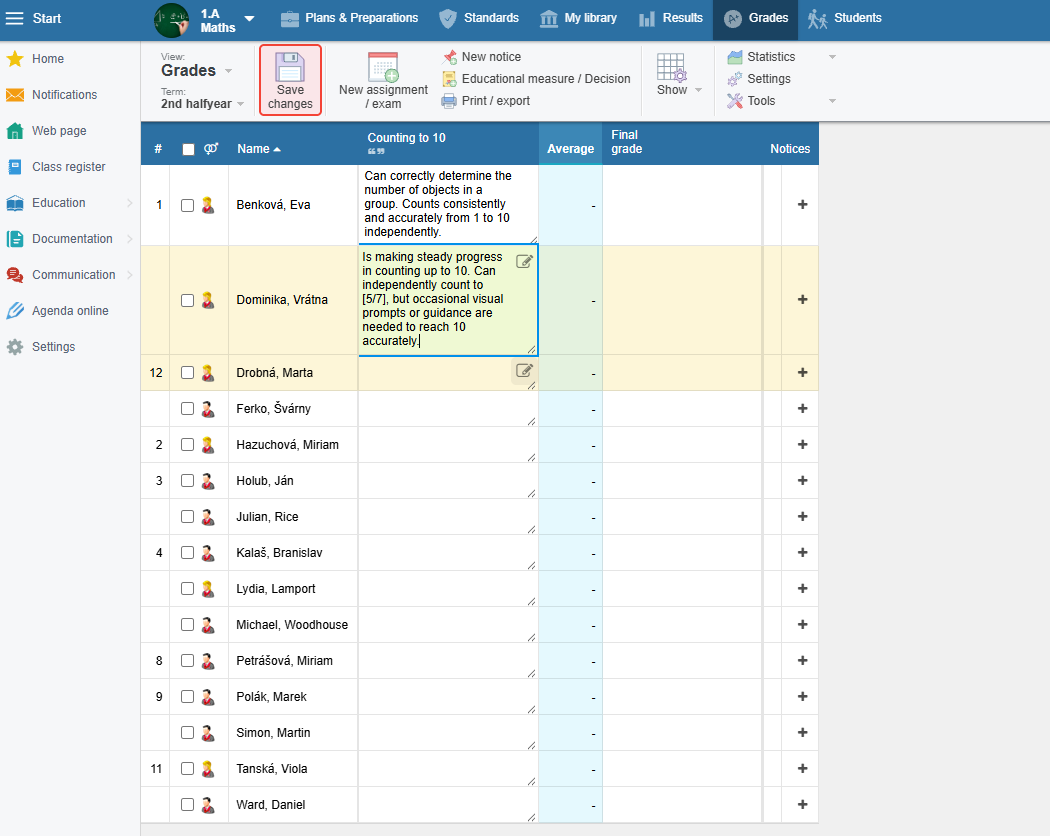Screen dimensions: 1050x836
Task: Click the student icon next to Holub, Ján
Action: (208, 481)
